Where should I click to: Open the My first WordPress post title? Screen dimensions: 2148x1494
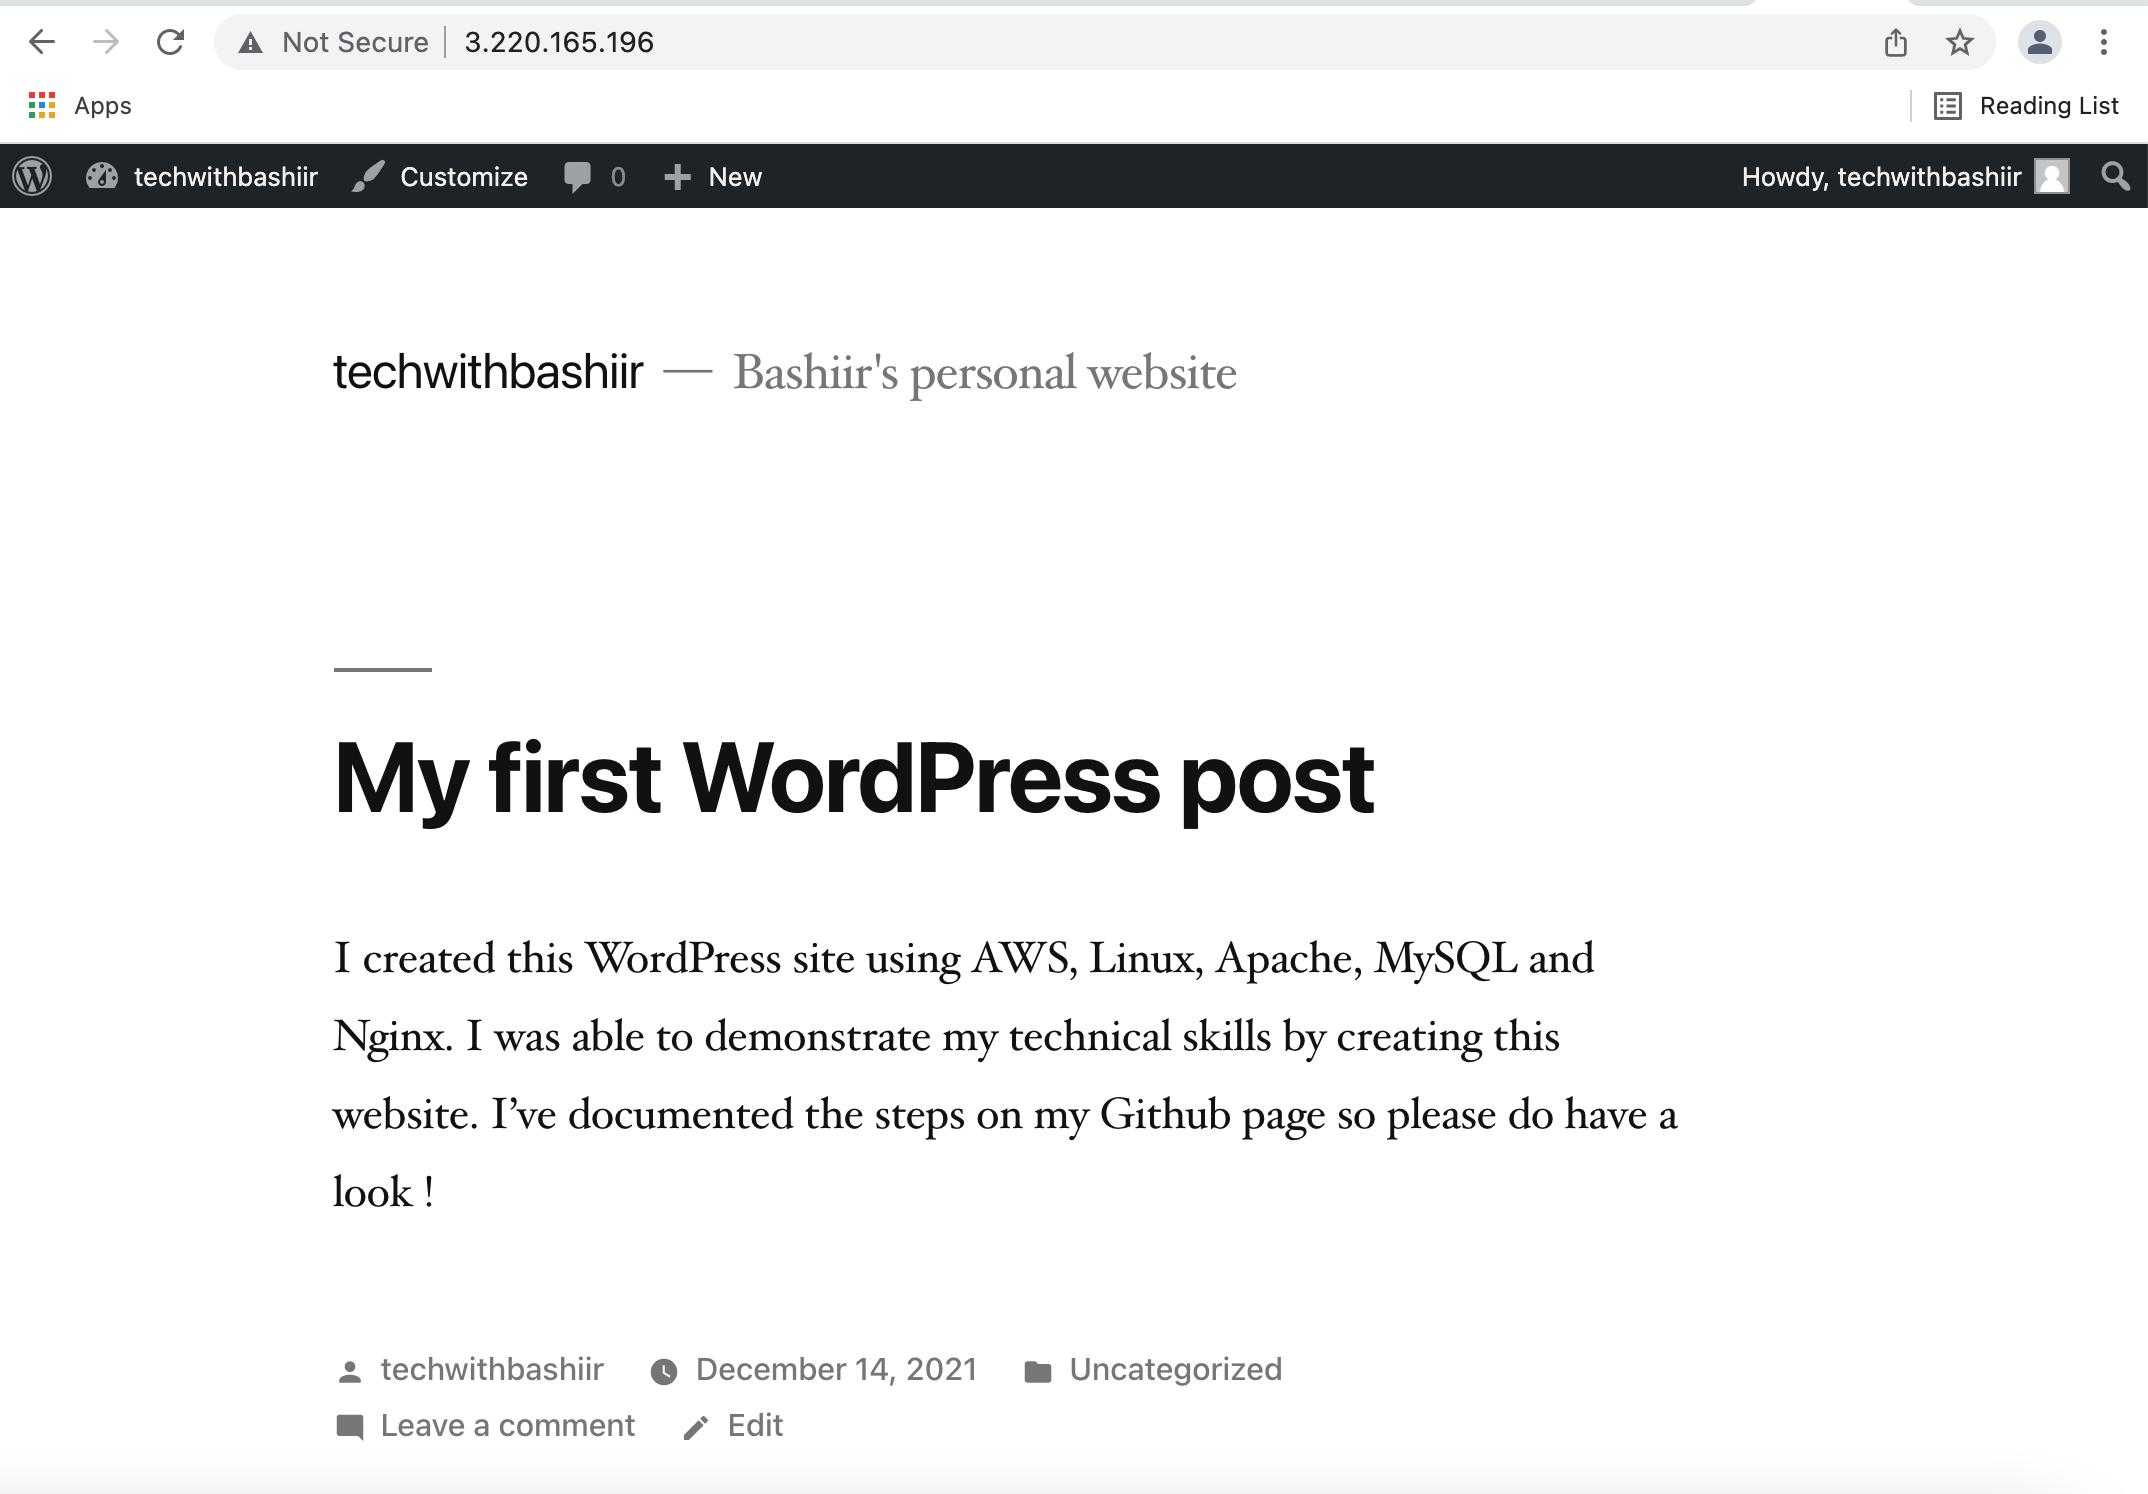[x=853, y=781]
